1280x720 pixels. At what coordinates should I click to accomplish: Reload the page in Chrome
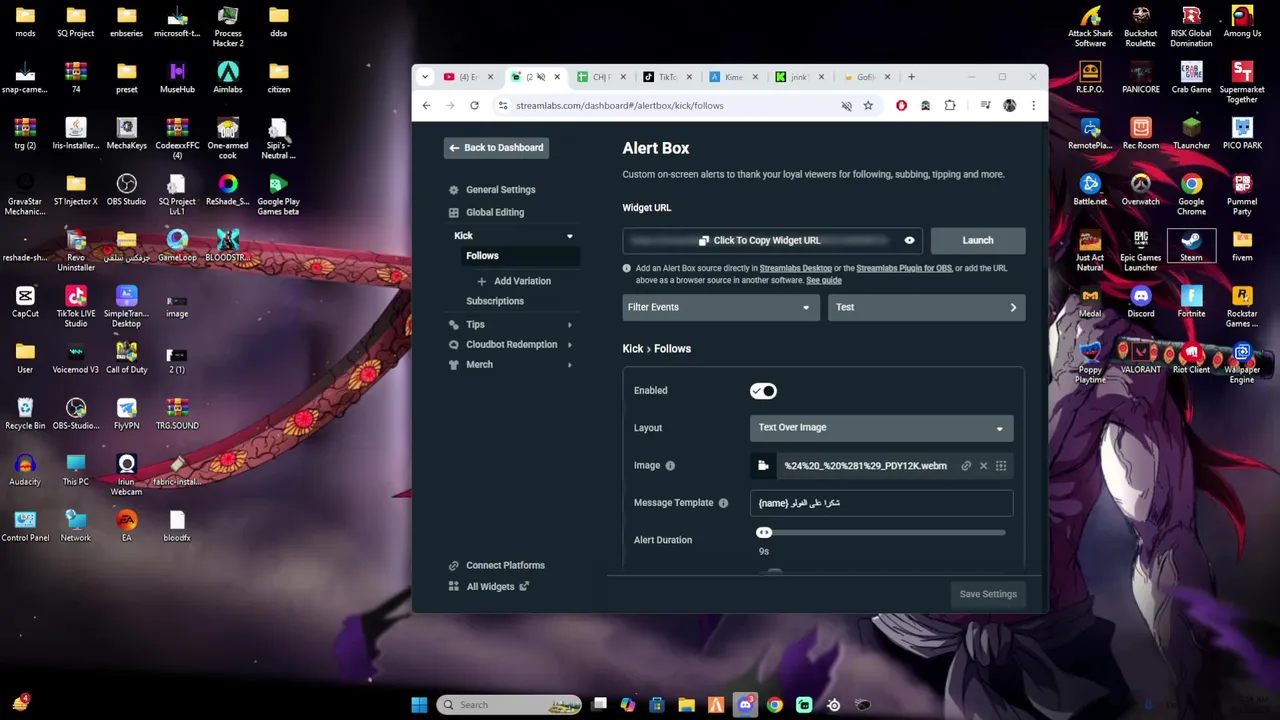[474, 105]
